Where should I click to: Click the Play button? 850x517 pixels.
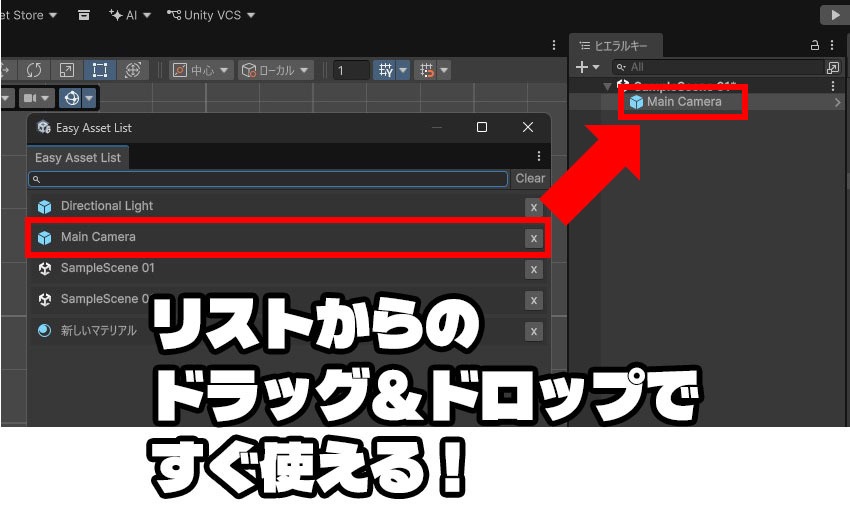pos(834,15)
